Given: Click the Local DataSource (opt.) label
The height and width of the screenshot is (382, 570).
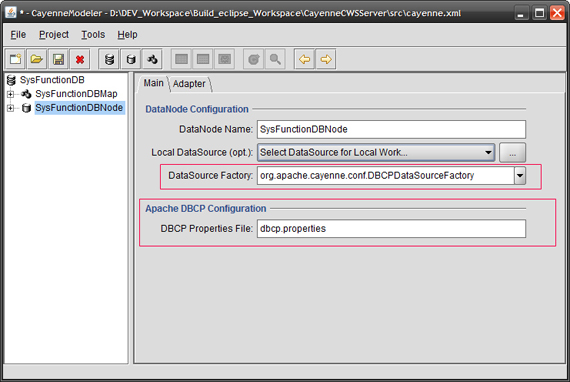Looking at the screenshot, I should click(x=202, y=152).
